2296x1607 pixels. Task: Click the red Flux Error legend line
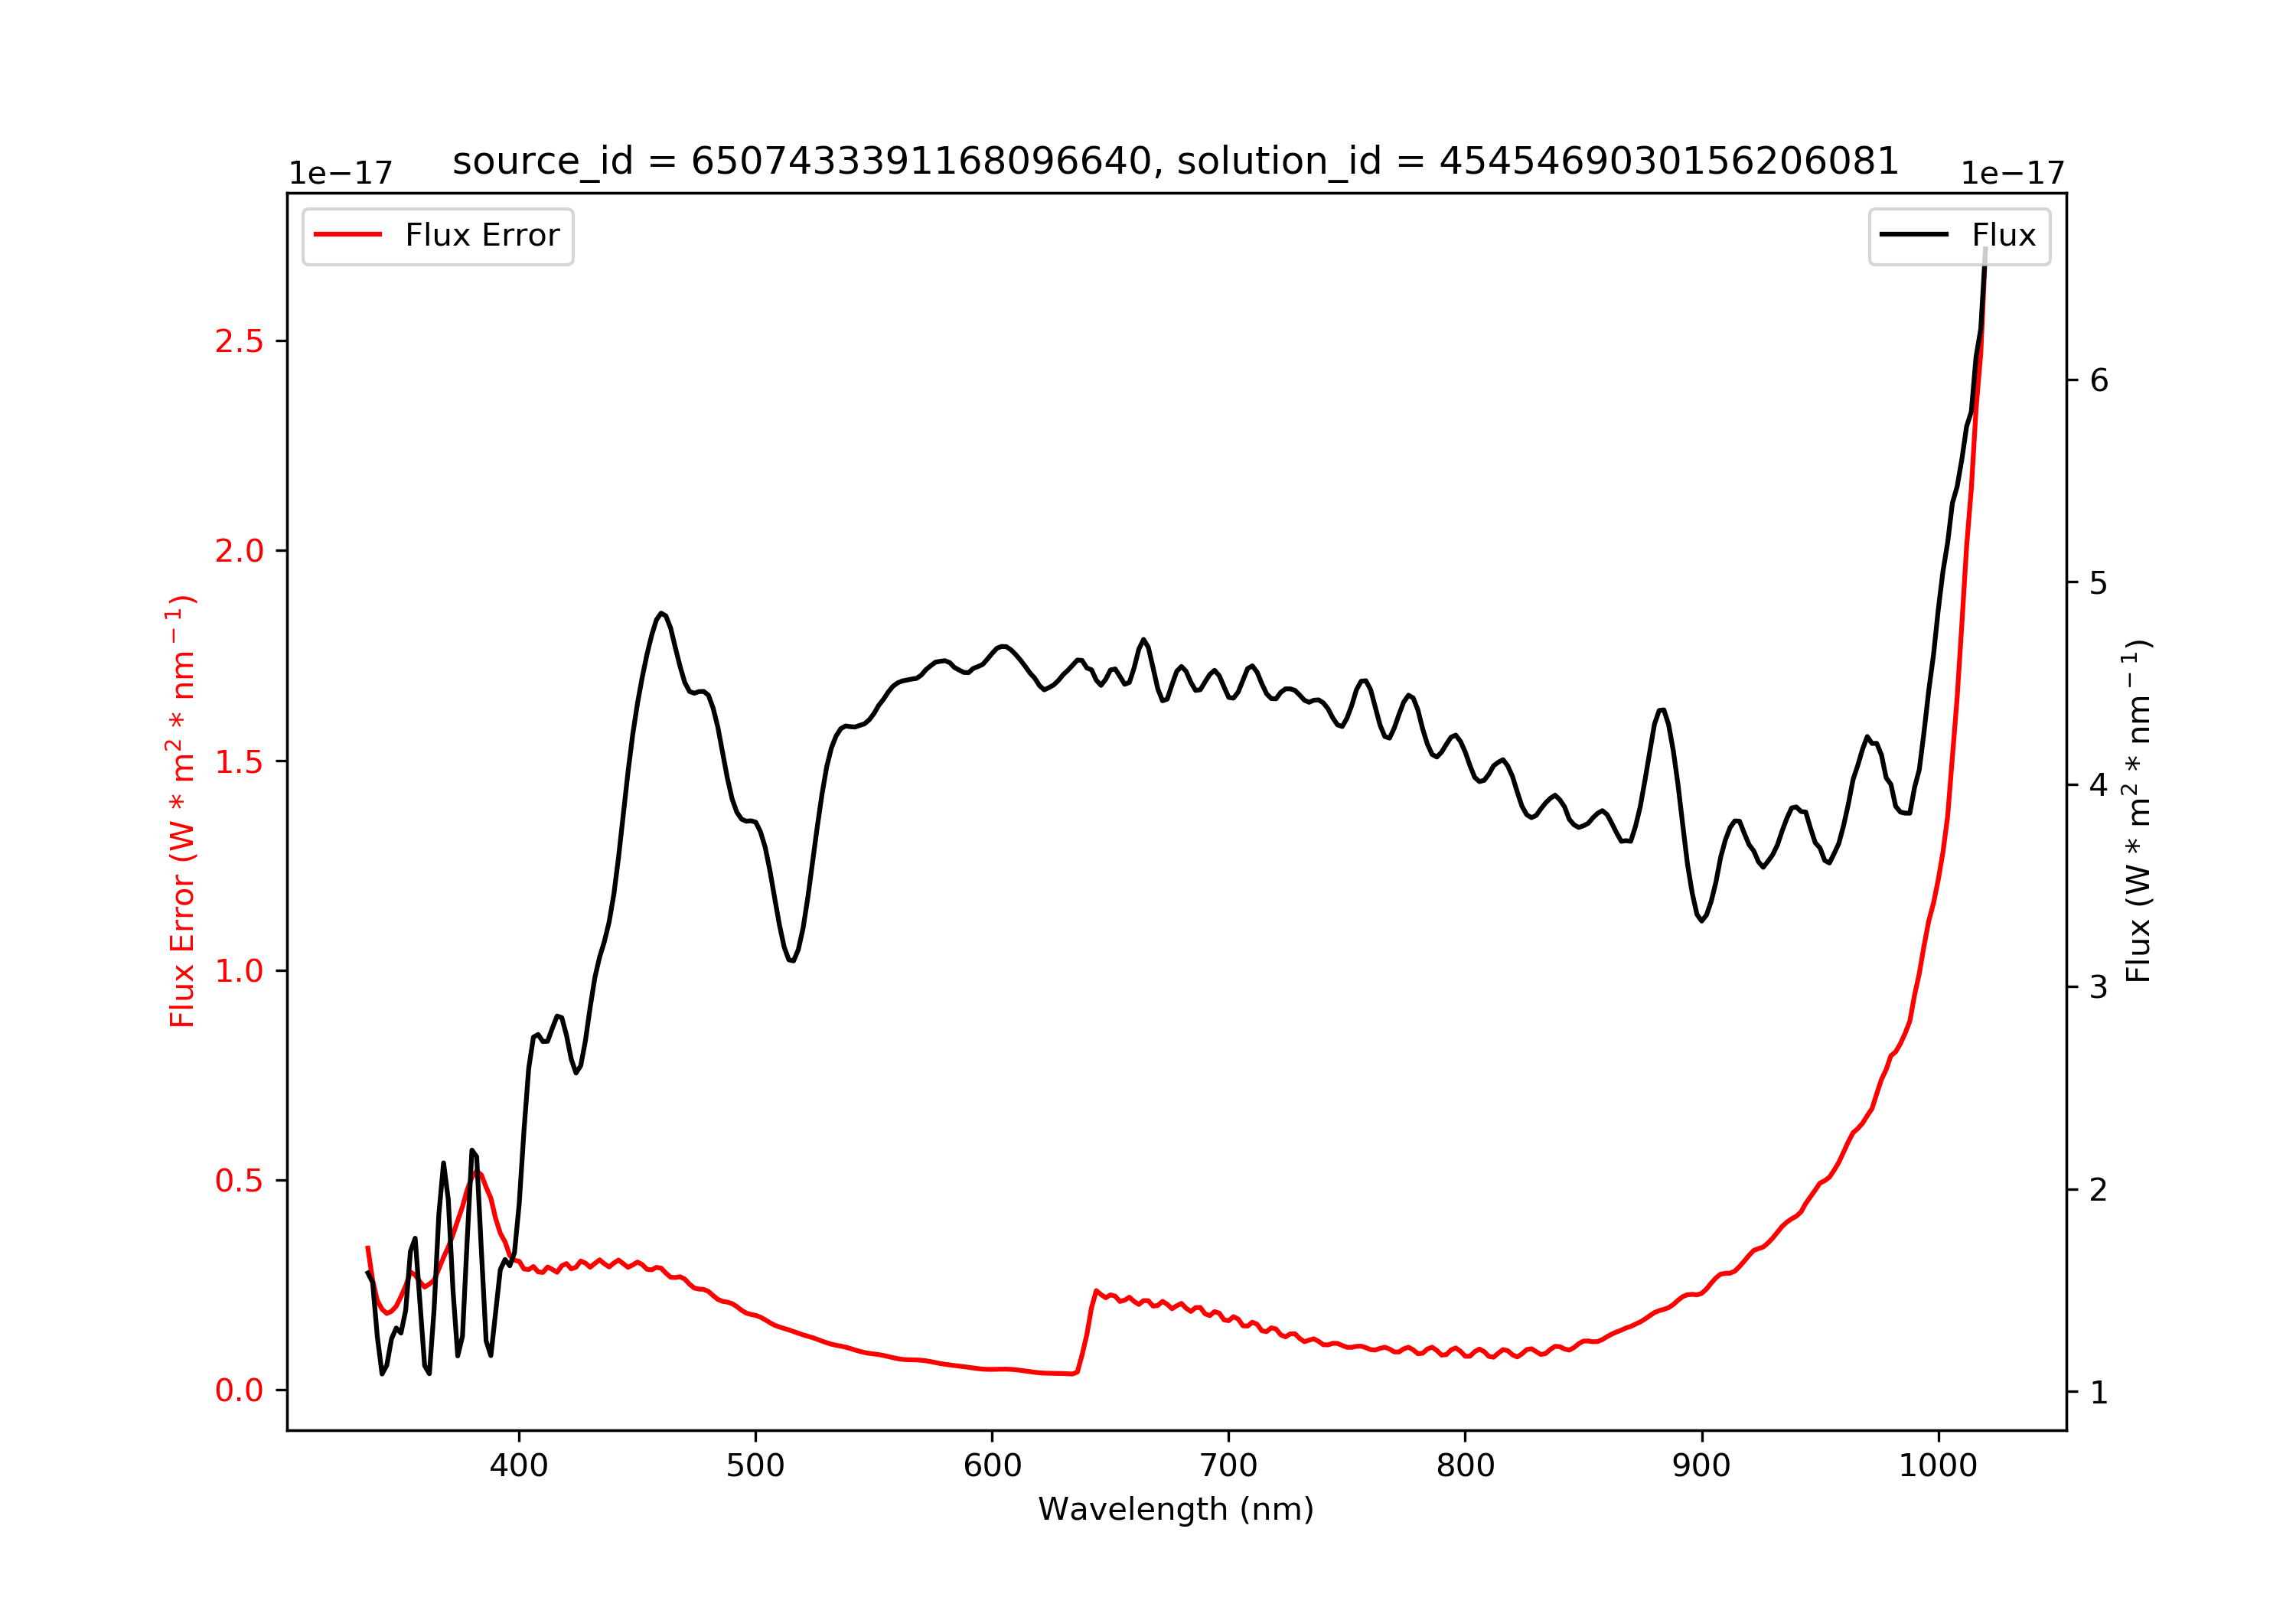(348, 234)
